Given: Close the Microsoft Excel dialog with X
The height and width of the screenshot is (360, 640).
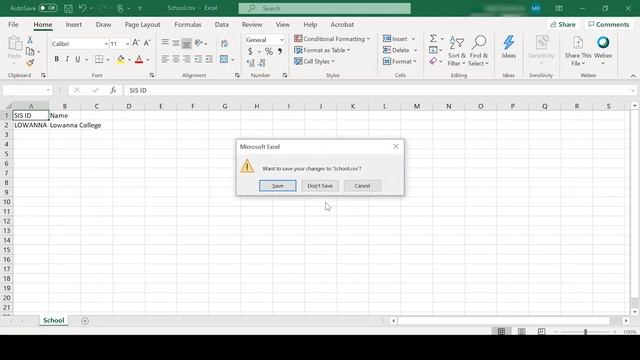Looking at the screenshot, I should [396, 147].
